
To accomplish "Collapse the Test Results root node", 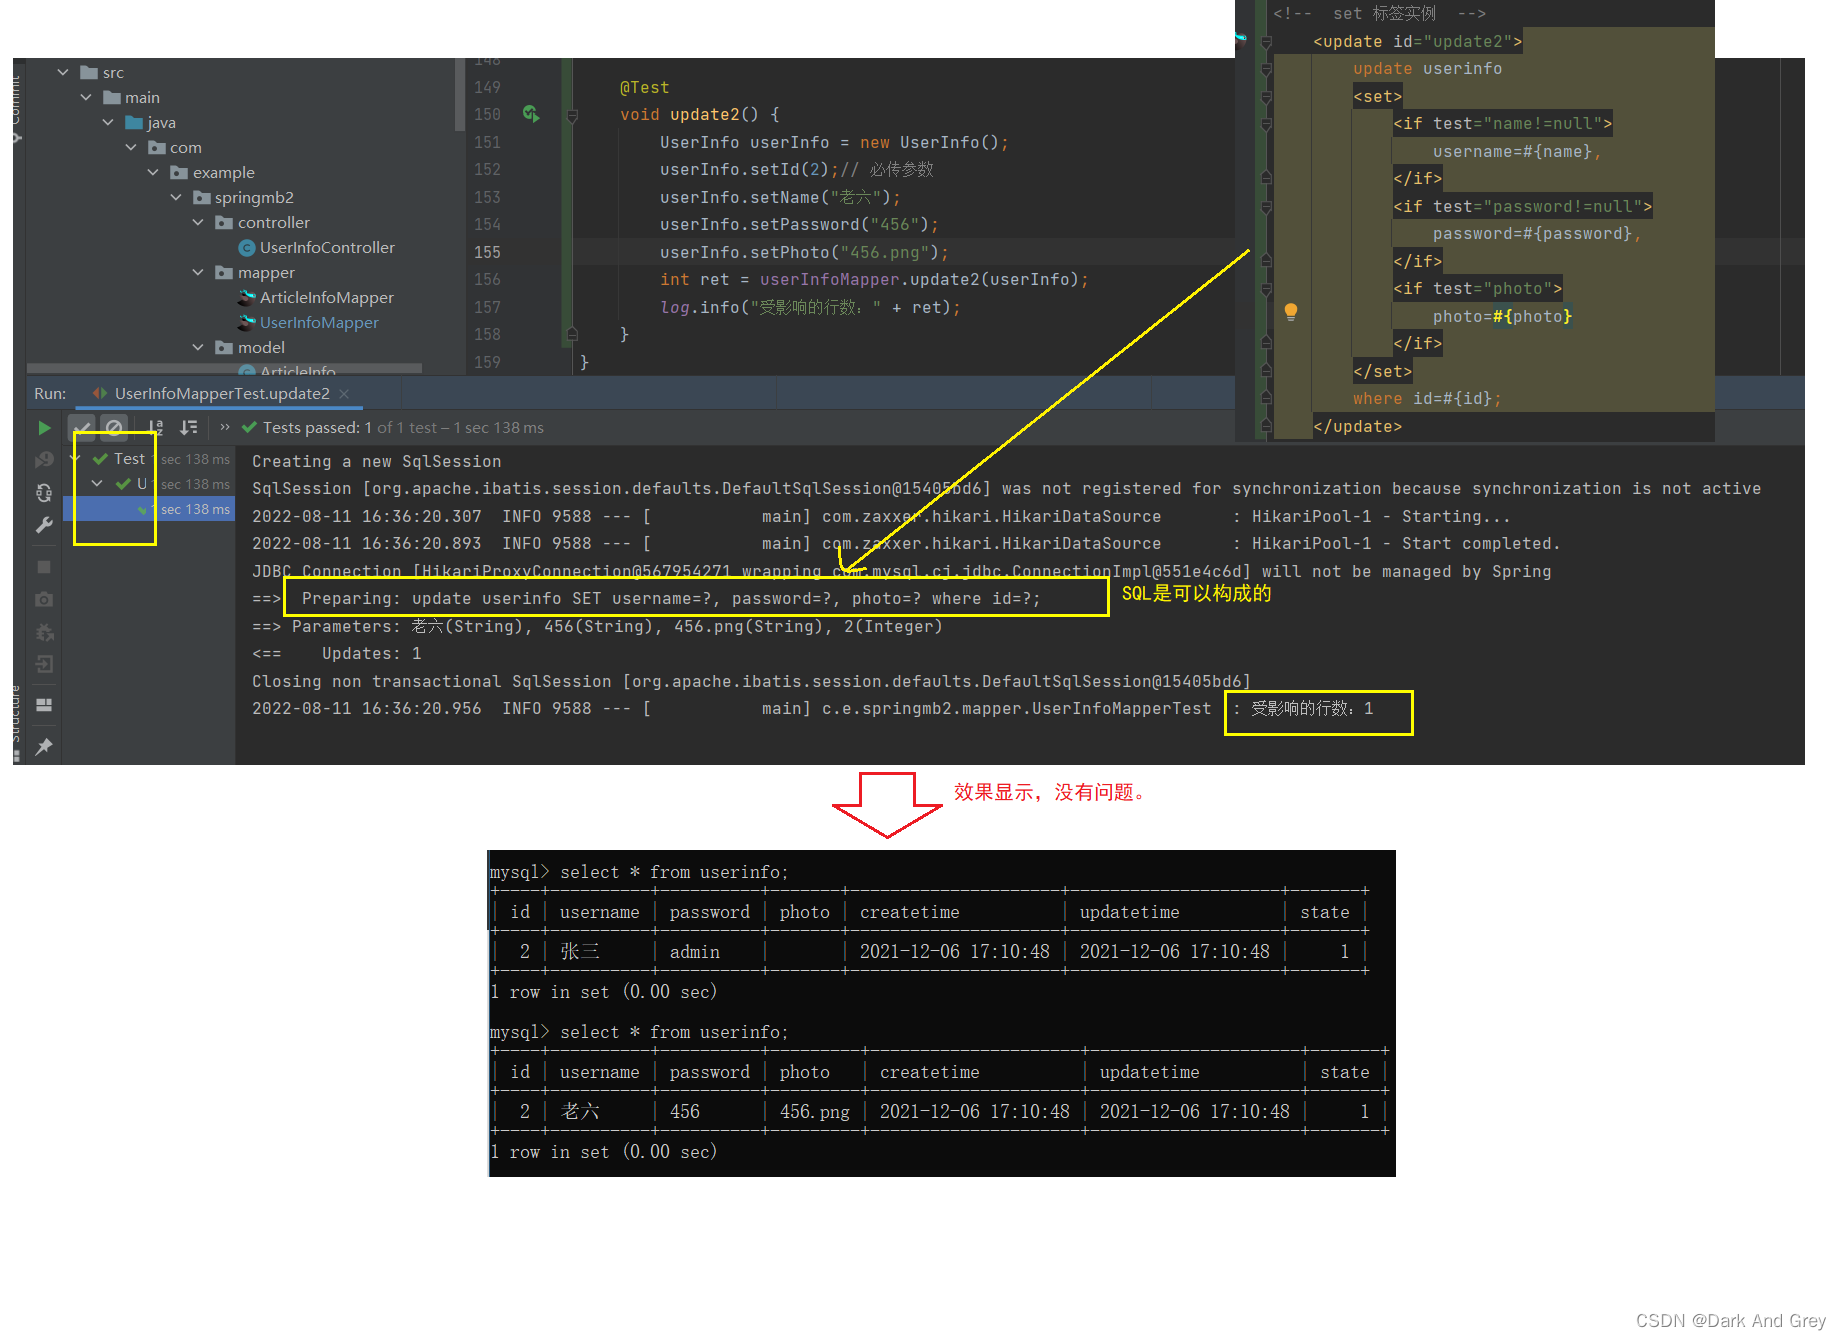I will (x=75, y=459).
